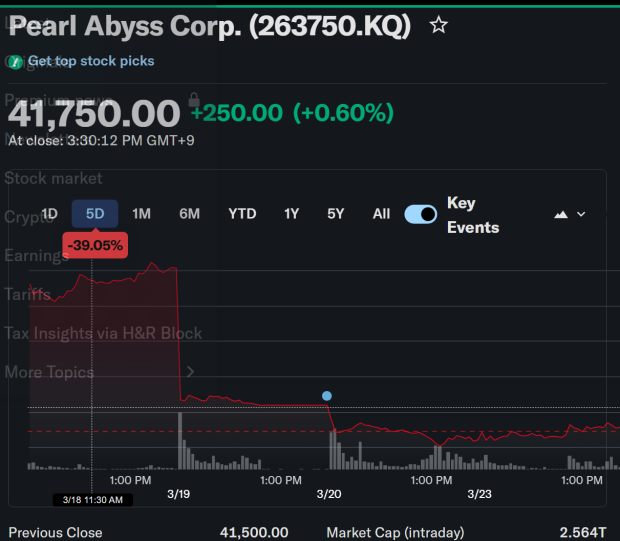Click Pearl Abyss Corp. title heading
The height and width of the screenshot is (541, 620).
pyautogui.click(x=210, y=26)
